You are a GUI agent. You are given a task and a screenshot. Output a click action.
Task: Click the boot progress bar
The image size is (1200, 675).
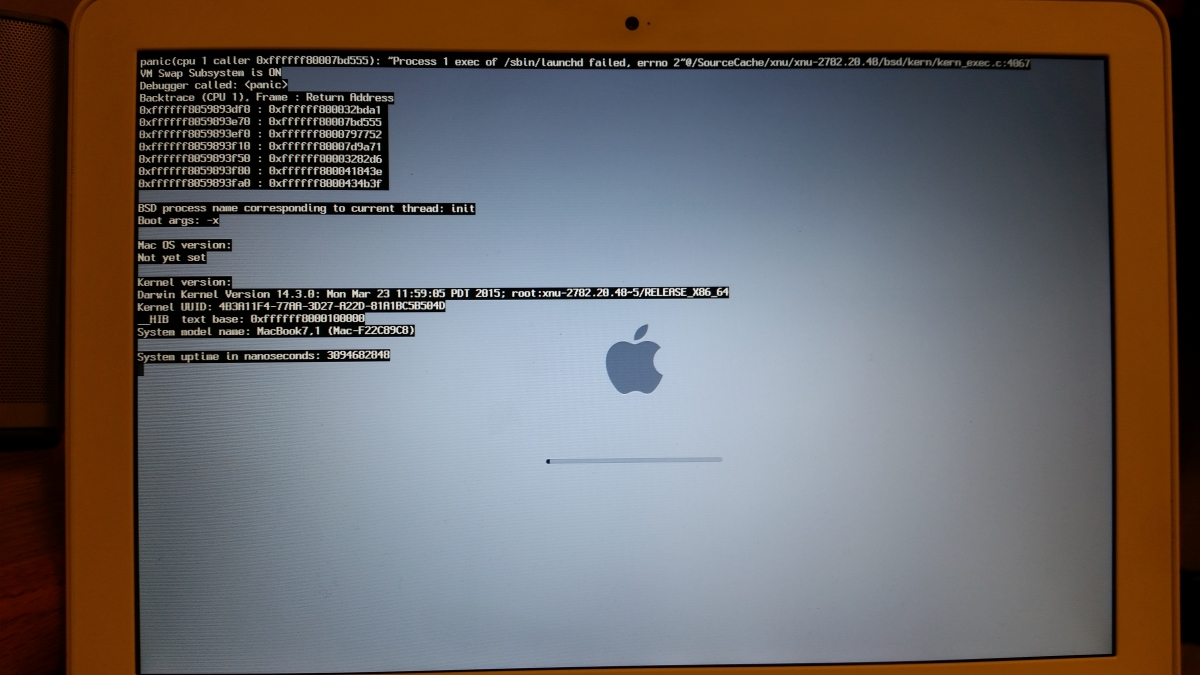(634, 460)
